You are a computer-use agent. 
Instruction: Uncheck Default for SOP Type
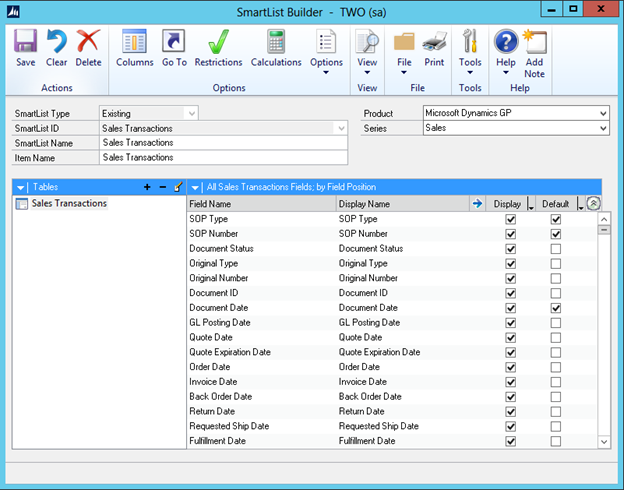coord(556,219)
